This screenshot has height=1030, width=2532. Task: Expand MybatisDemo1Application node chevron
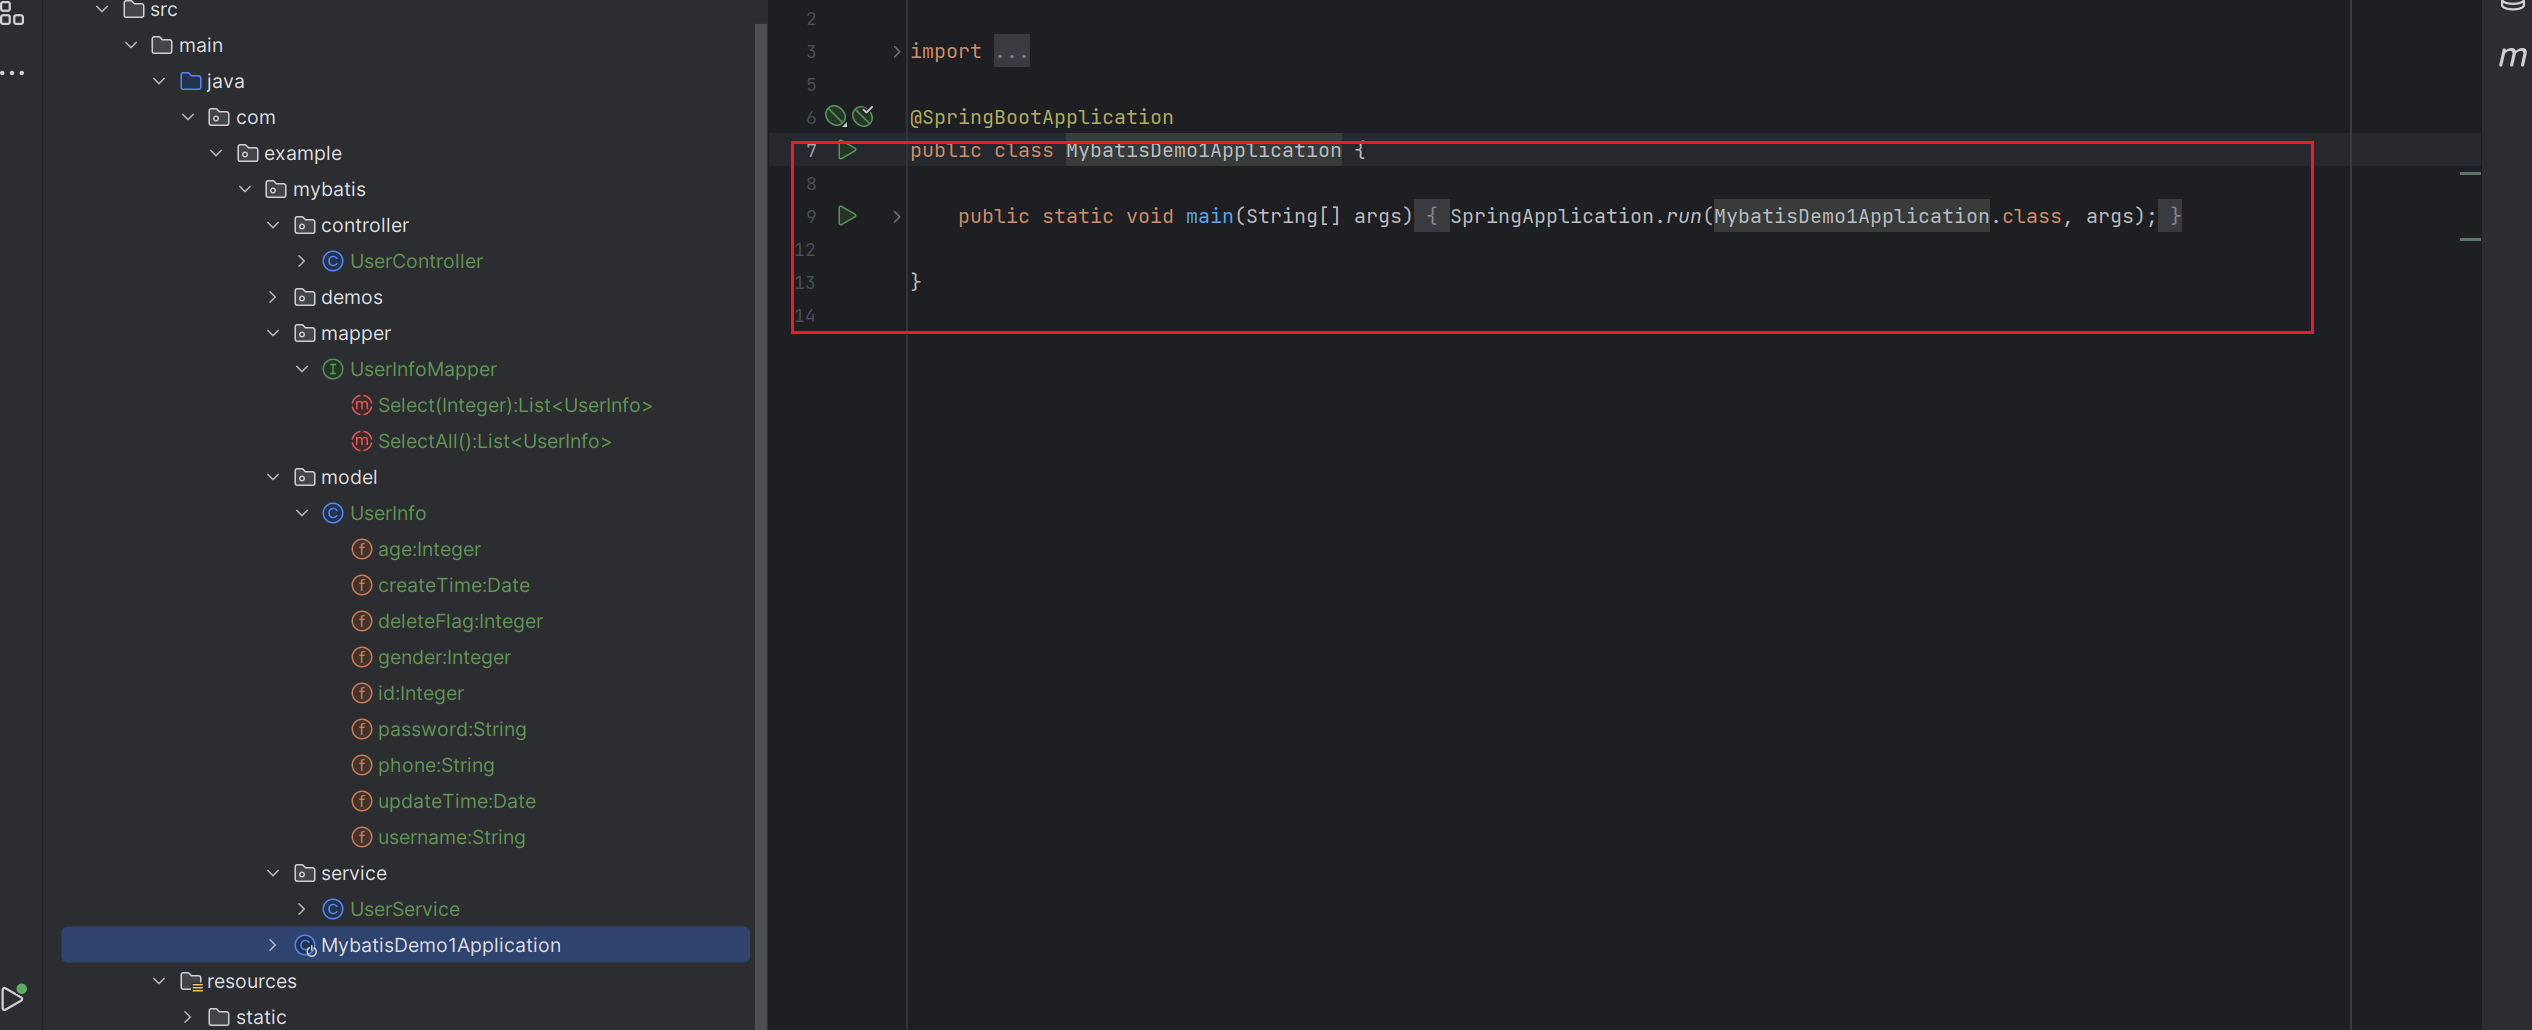(x=273, y=945)
